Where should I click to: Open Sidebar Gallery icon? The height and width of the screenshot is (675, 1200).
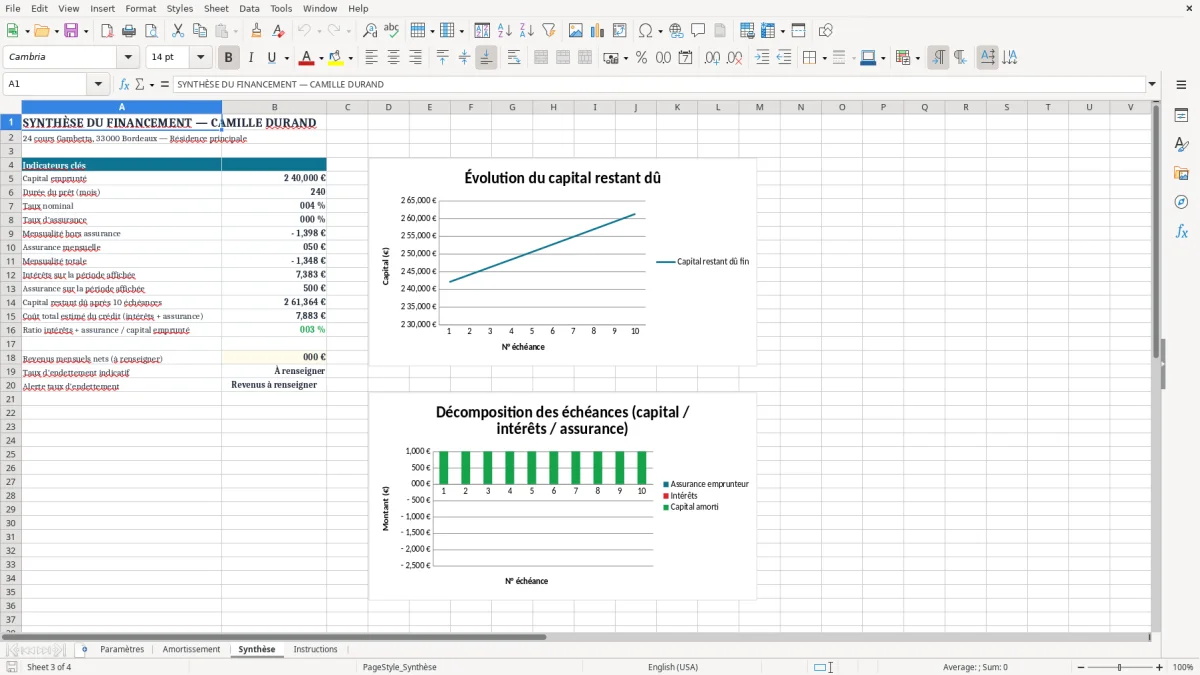[1181, 173]
